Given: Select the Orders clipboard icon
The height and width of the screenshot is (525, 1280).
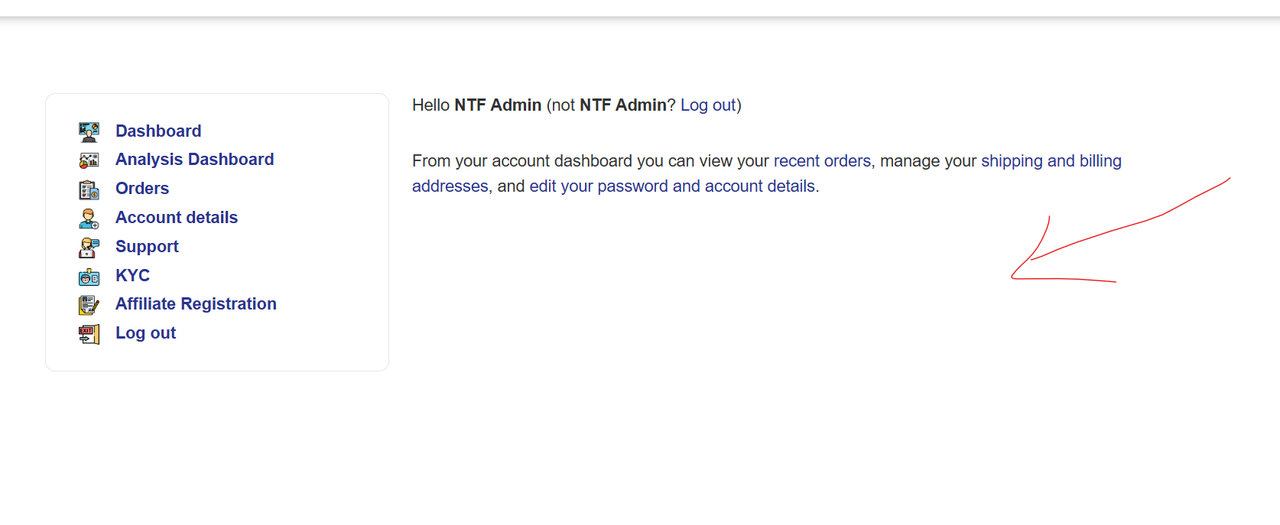Looking at the screenshot, I should pos(89,189).
